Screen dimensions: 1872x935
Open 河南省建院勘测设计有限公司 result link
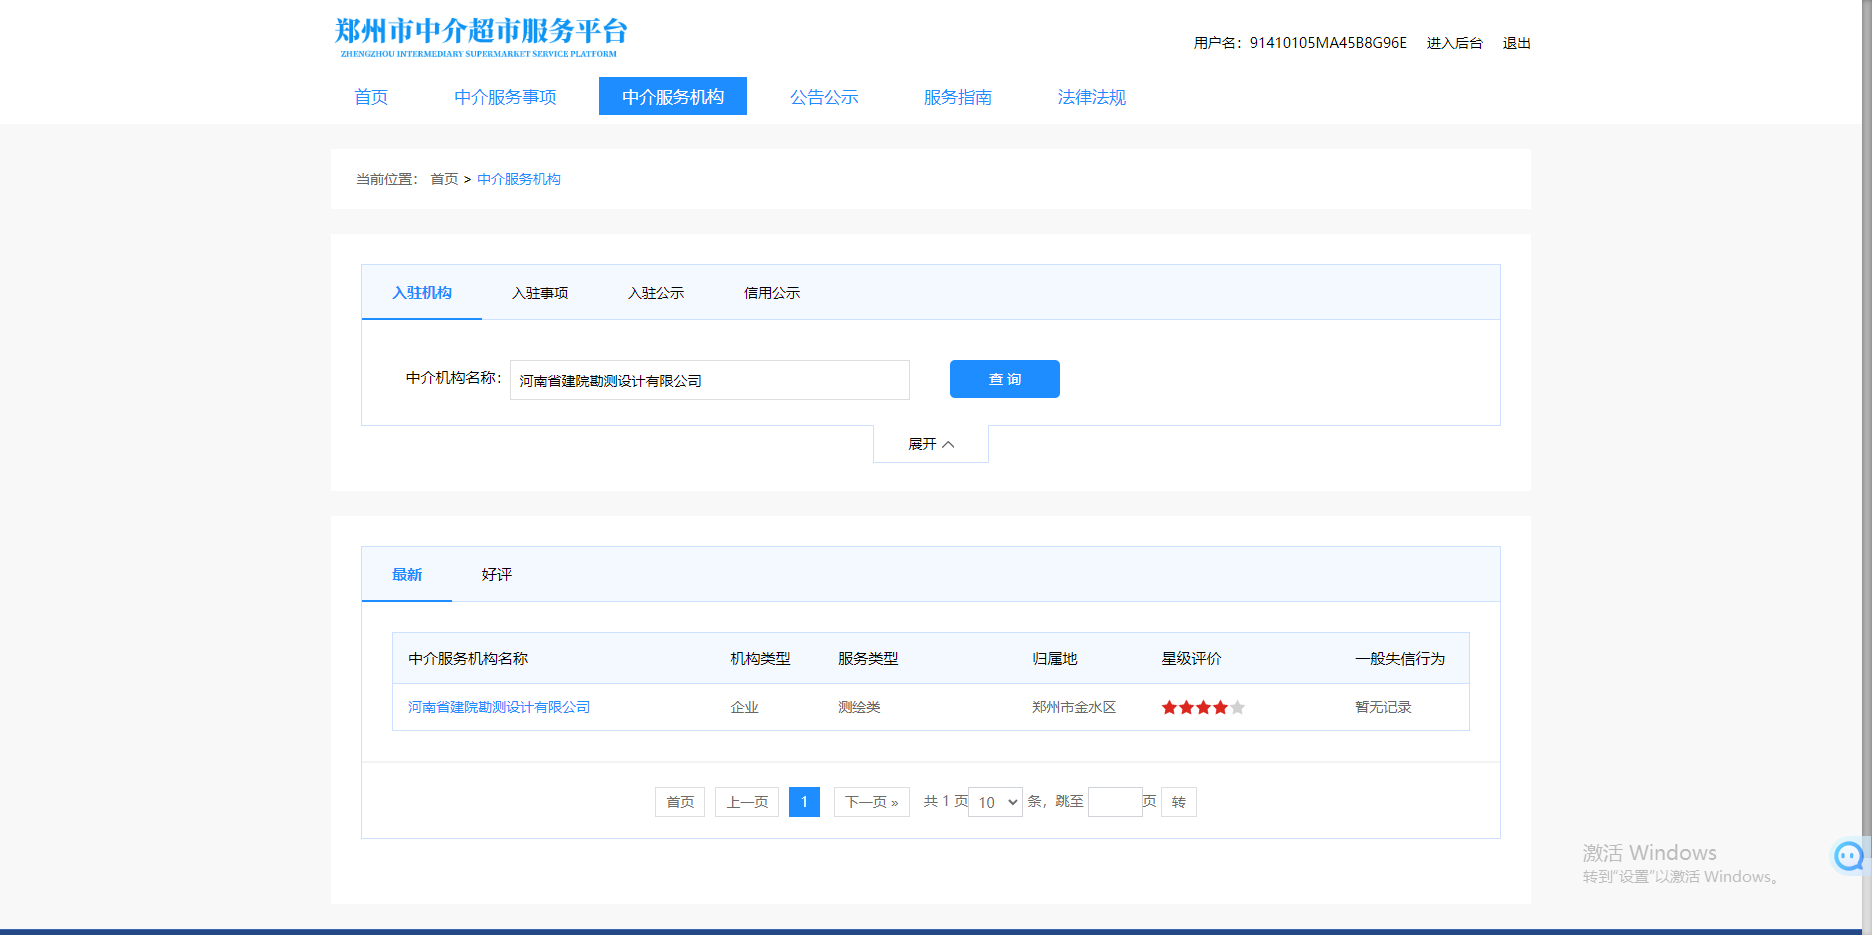pos(499,707)
